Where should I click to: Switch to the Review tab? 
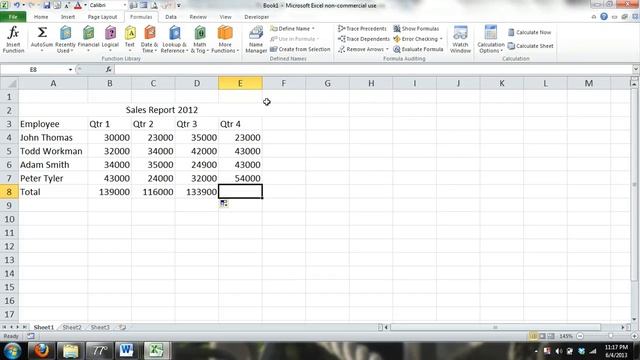(198, 17)
